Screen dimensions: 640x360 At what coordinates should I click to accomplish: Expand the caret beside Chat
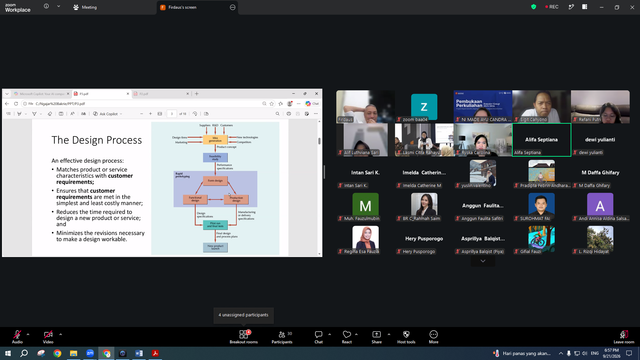[329, 334]
